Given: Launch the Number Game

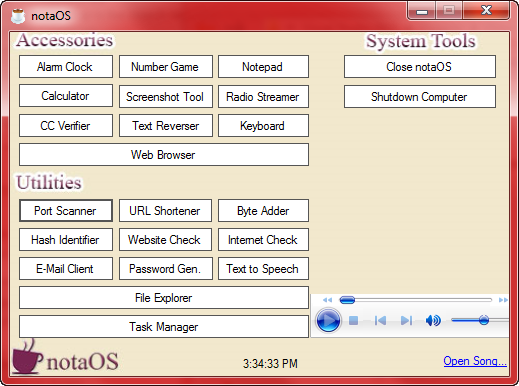Looking at the screenshot, I should pos(166,67).
